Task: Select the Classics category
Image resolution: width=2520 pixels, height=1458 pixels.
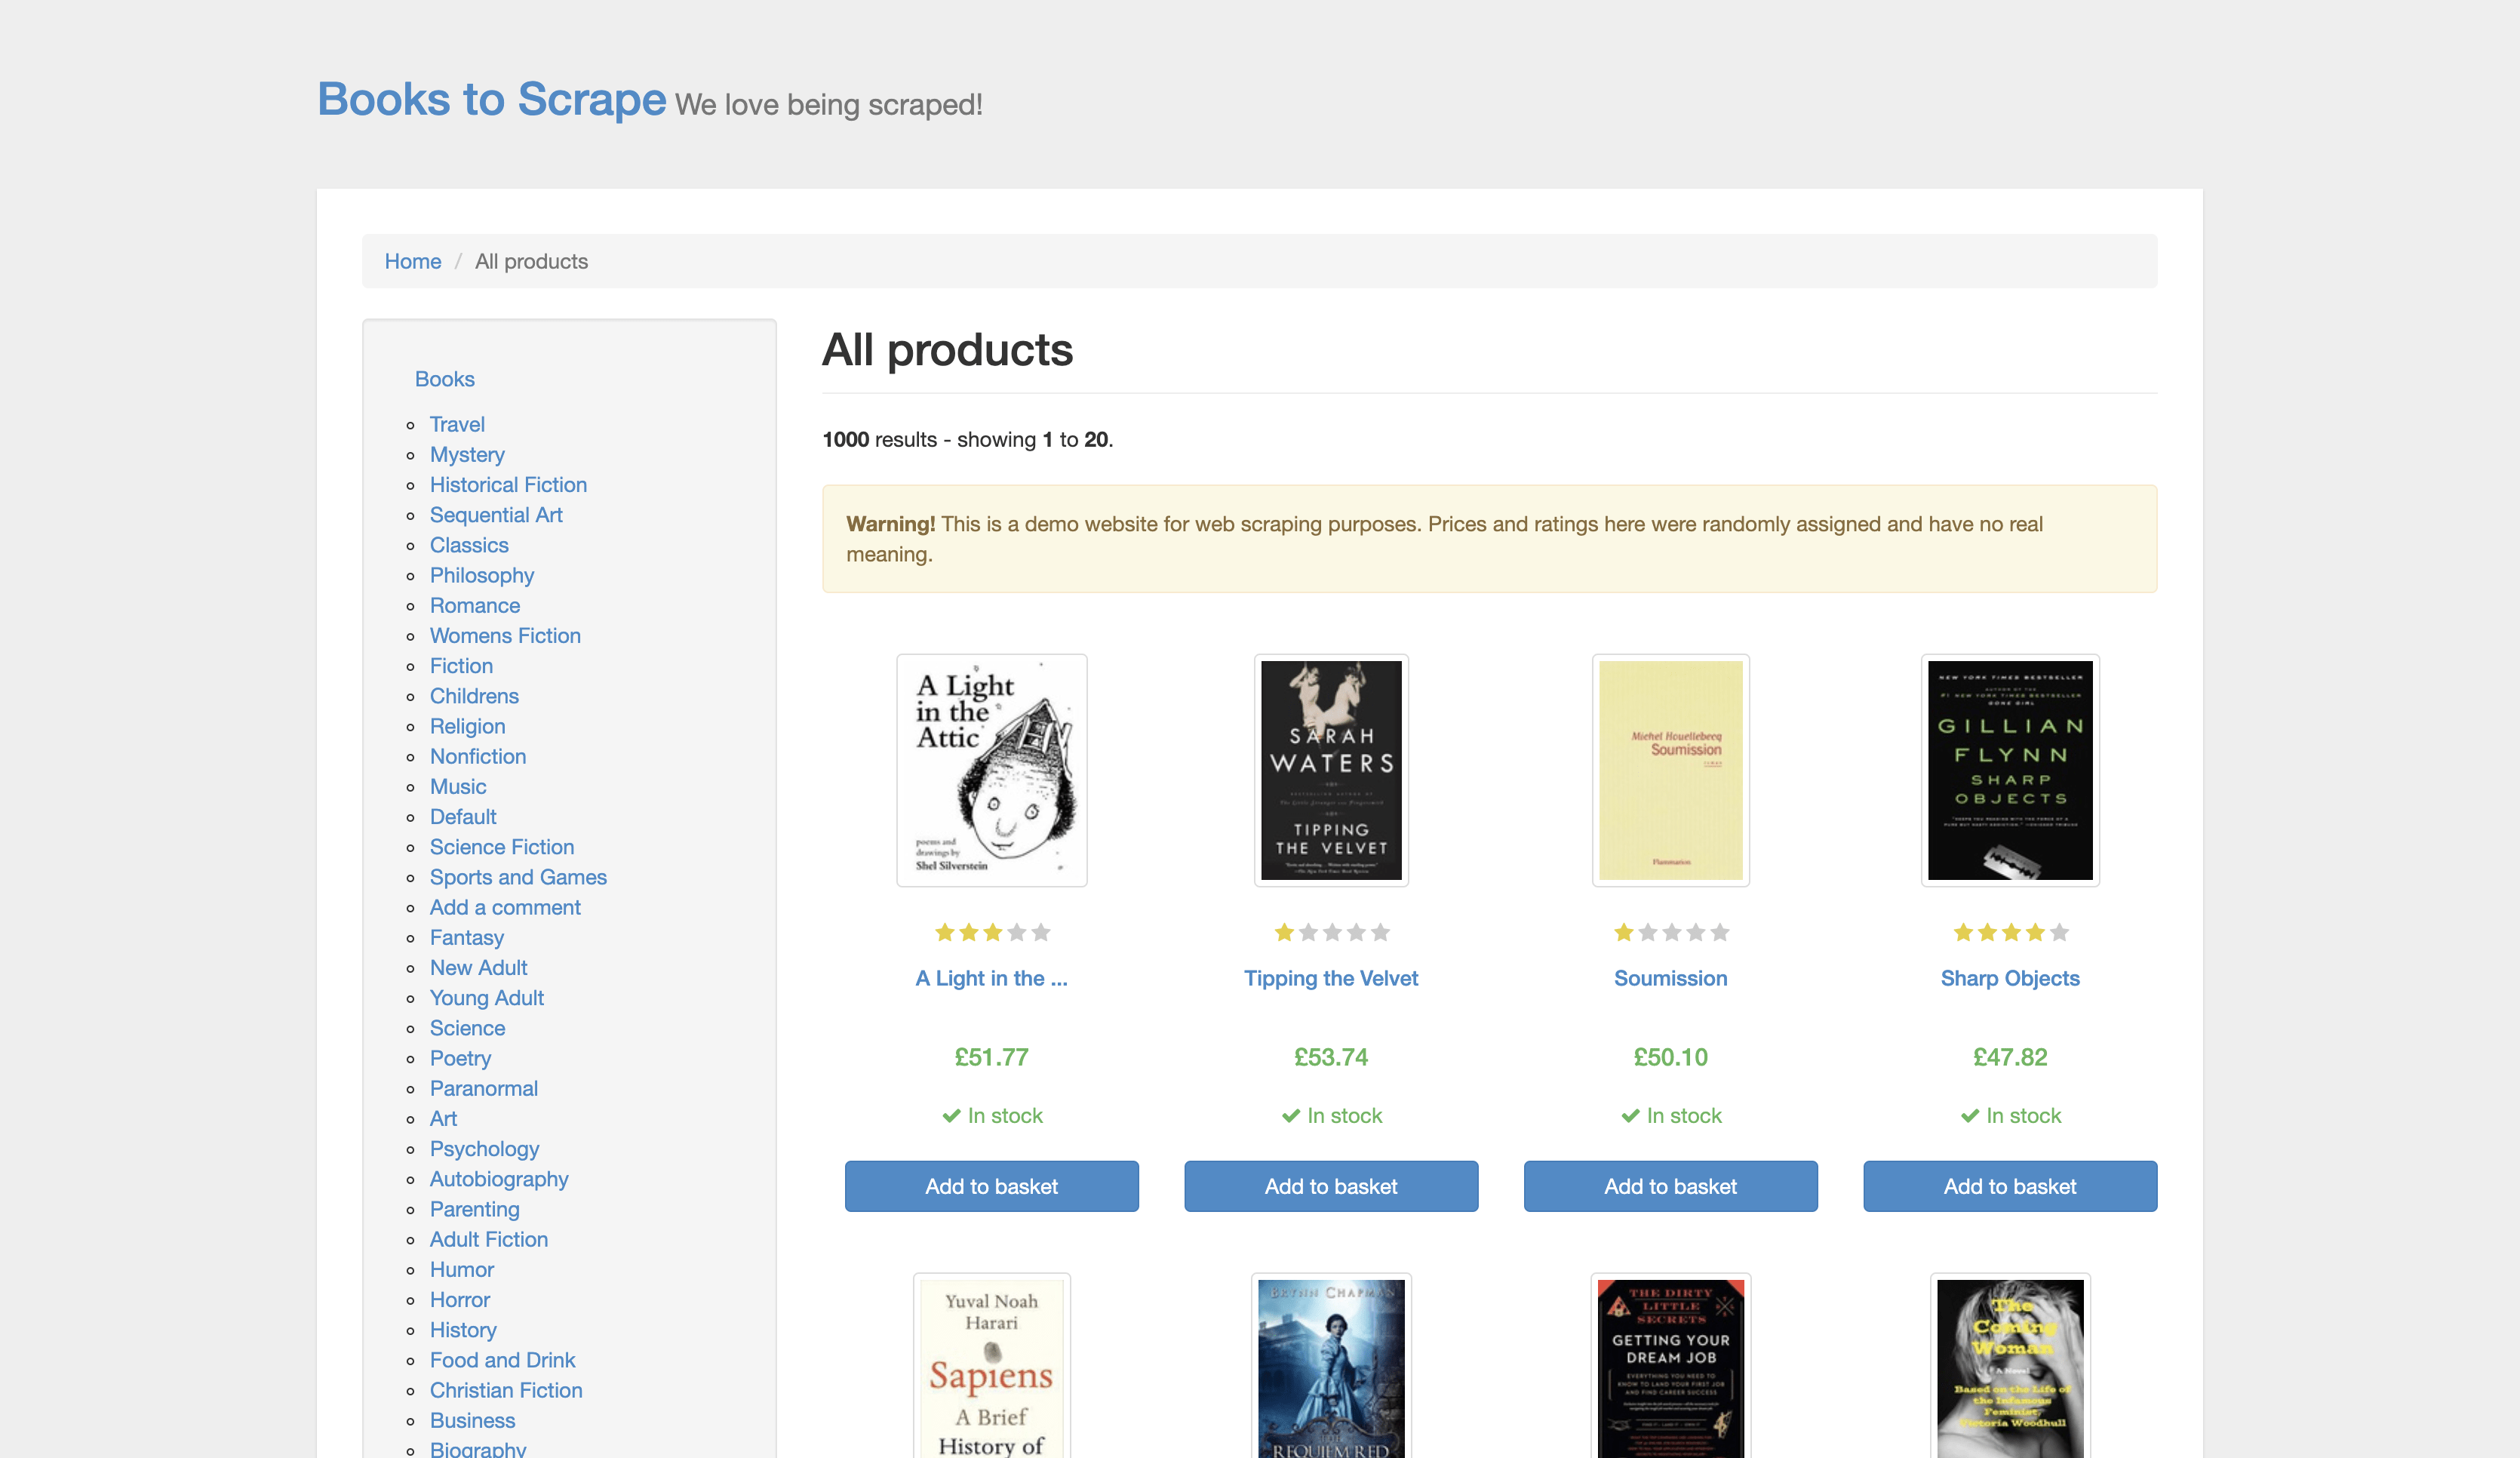Action: (469, 545)
